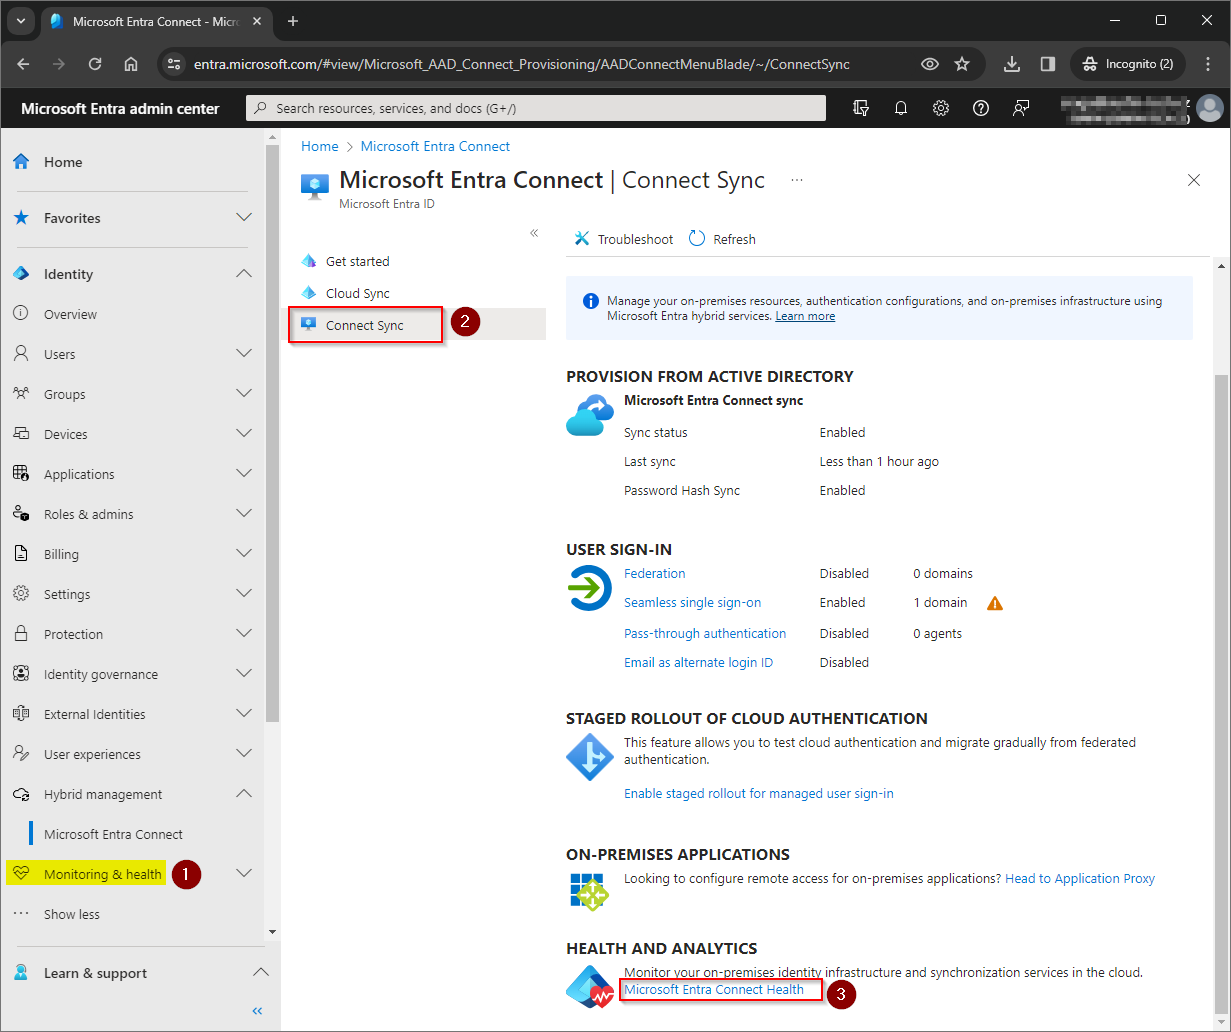Screen dimensions: 1231x1032
Task: Open Email as alternate login ID link
Action: pos(698,662)
